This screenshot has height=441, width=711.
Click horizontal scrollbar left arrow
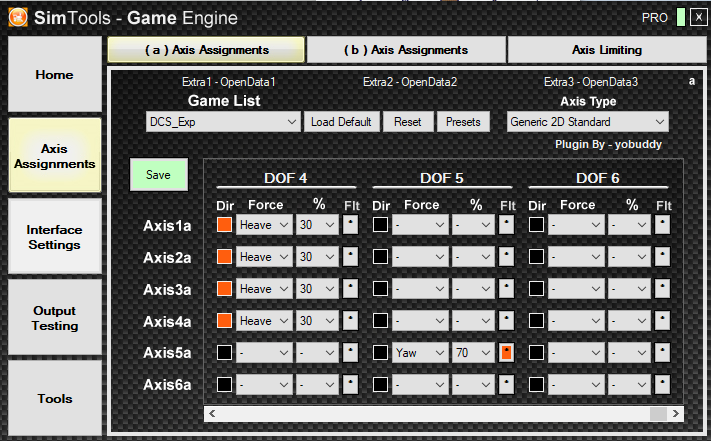tap(212, 413)
